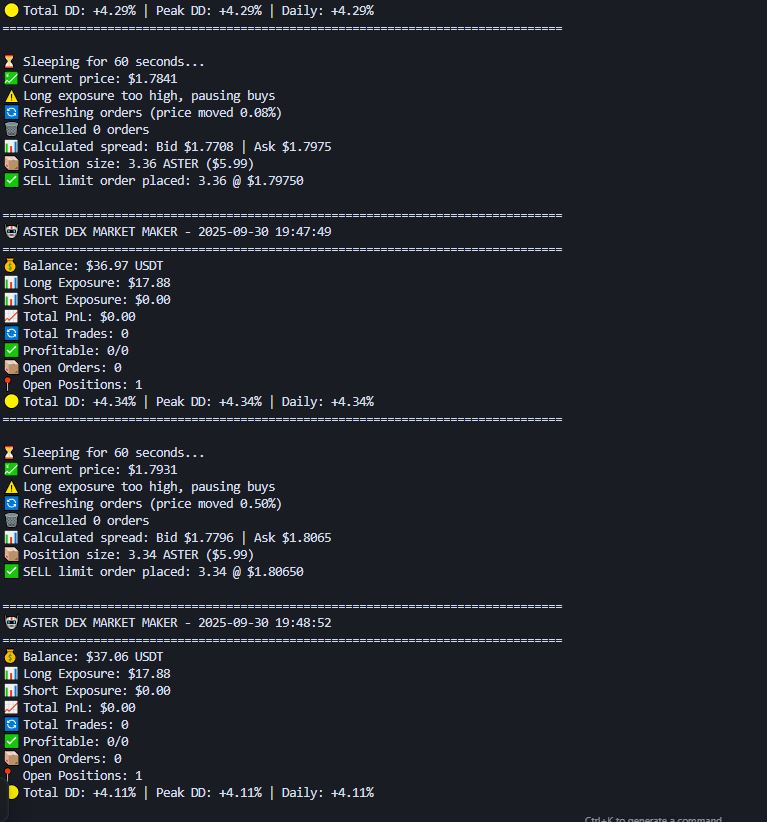Click the money bag icon next to $37.06 balance

11,657
